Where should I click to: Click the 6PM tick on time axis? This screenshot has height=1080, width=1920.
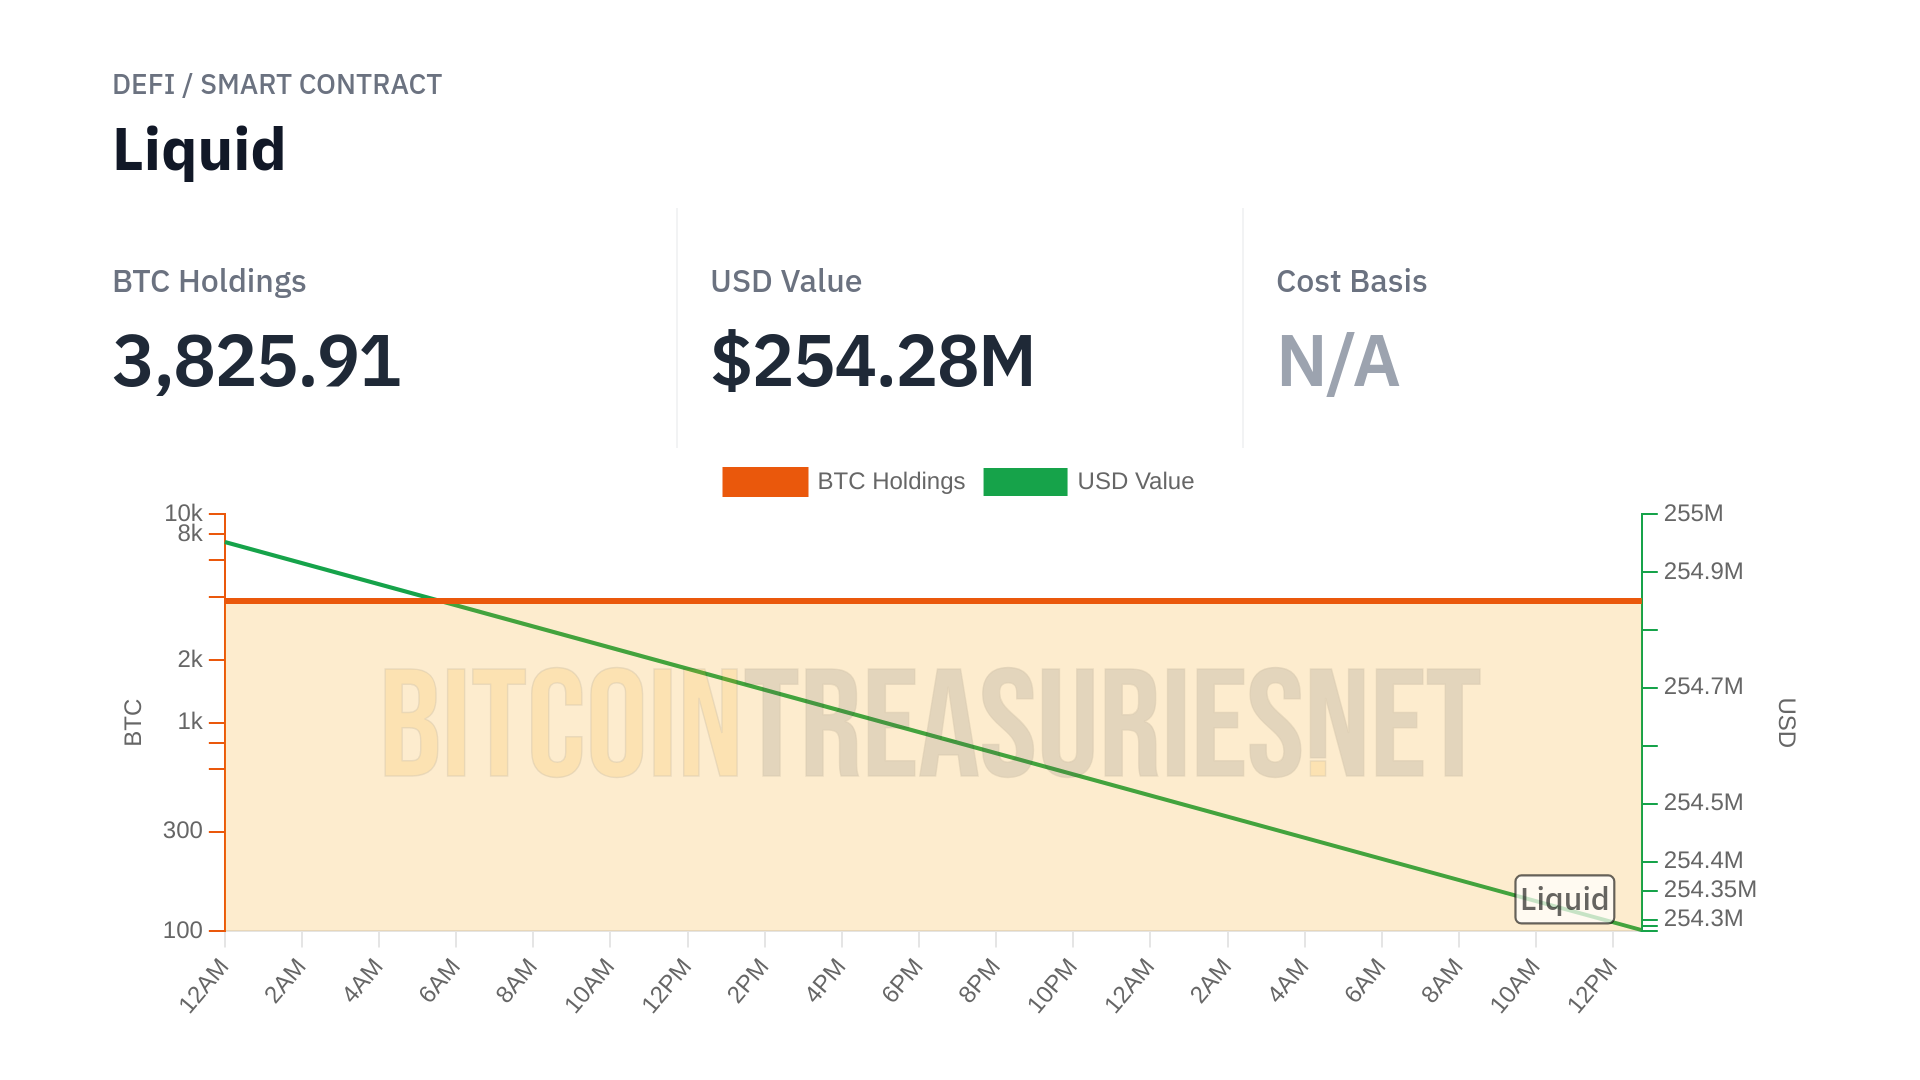[903, 980]
